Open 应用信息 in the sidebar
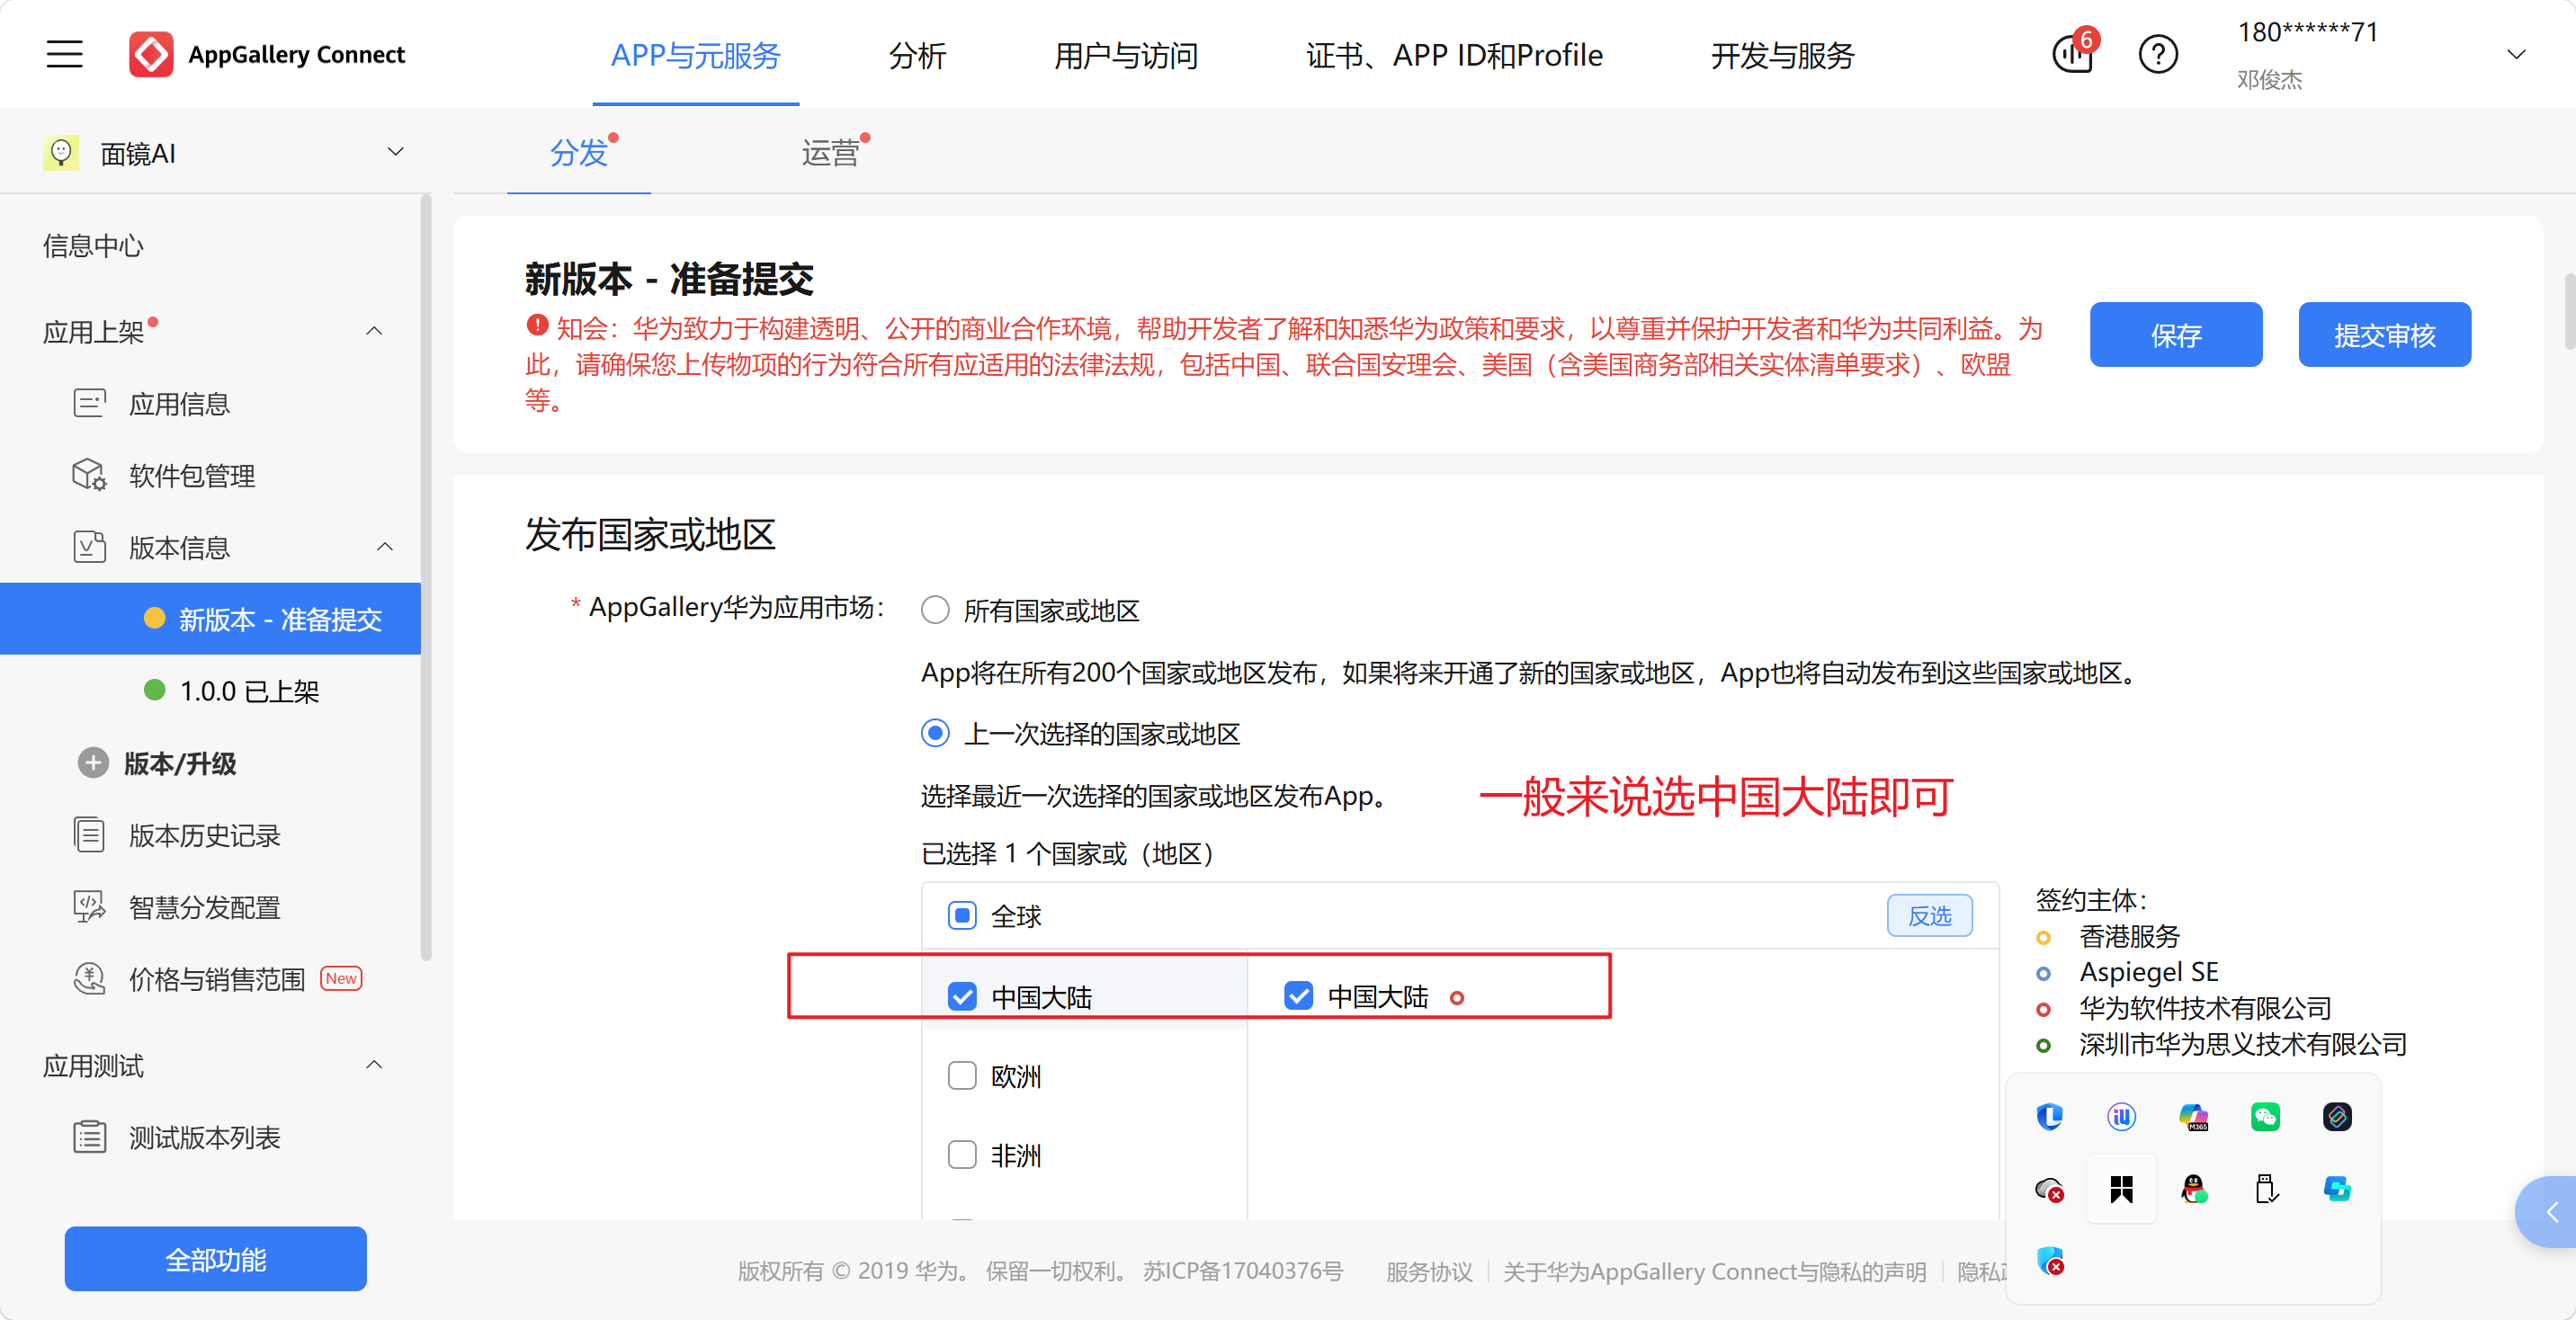 [180, 404]
